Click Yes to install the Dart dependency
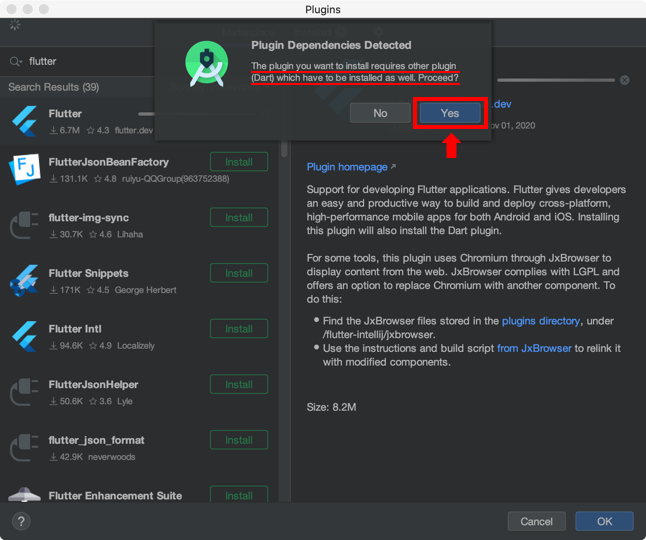The width and height of the screenshot is (646, 540). pyautogui.click(x=450, y=113)
